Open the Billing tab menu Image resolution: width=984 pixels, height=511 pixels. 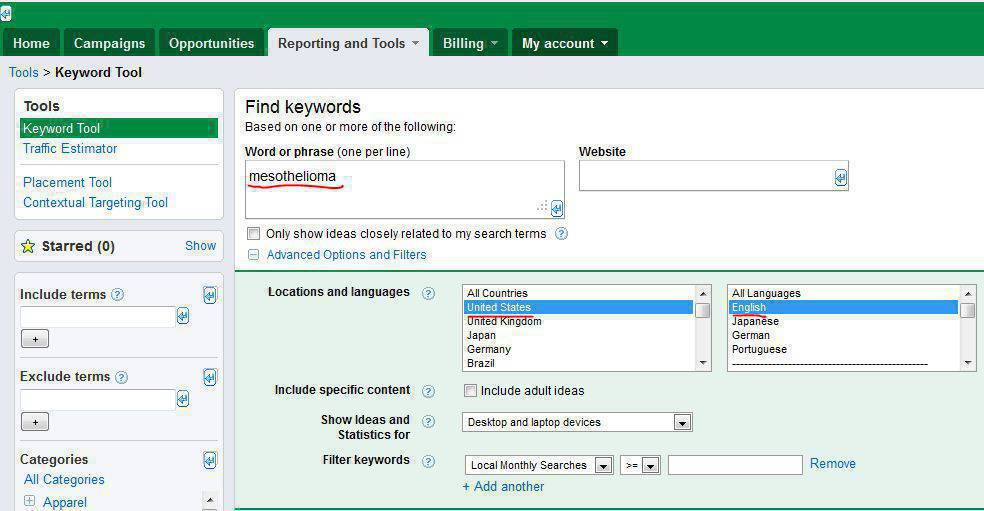pos(470,43)
